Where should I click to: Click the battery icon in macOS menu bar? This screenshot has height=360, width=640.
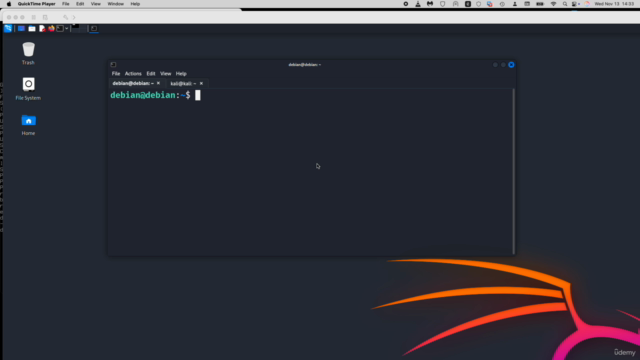(540, 4)
